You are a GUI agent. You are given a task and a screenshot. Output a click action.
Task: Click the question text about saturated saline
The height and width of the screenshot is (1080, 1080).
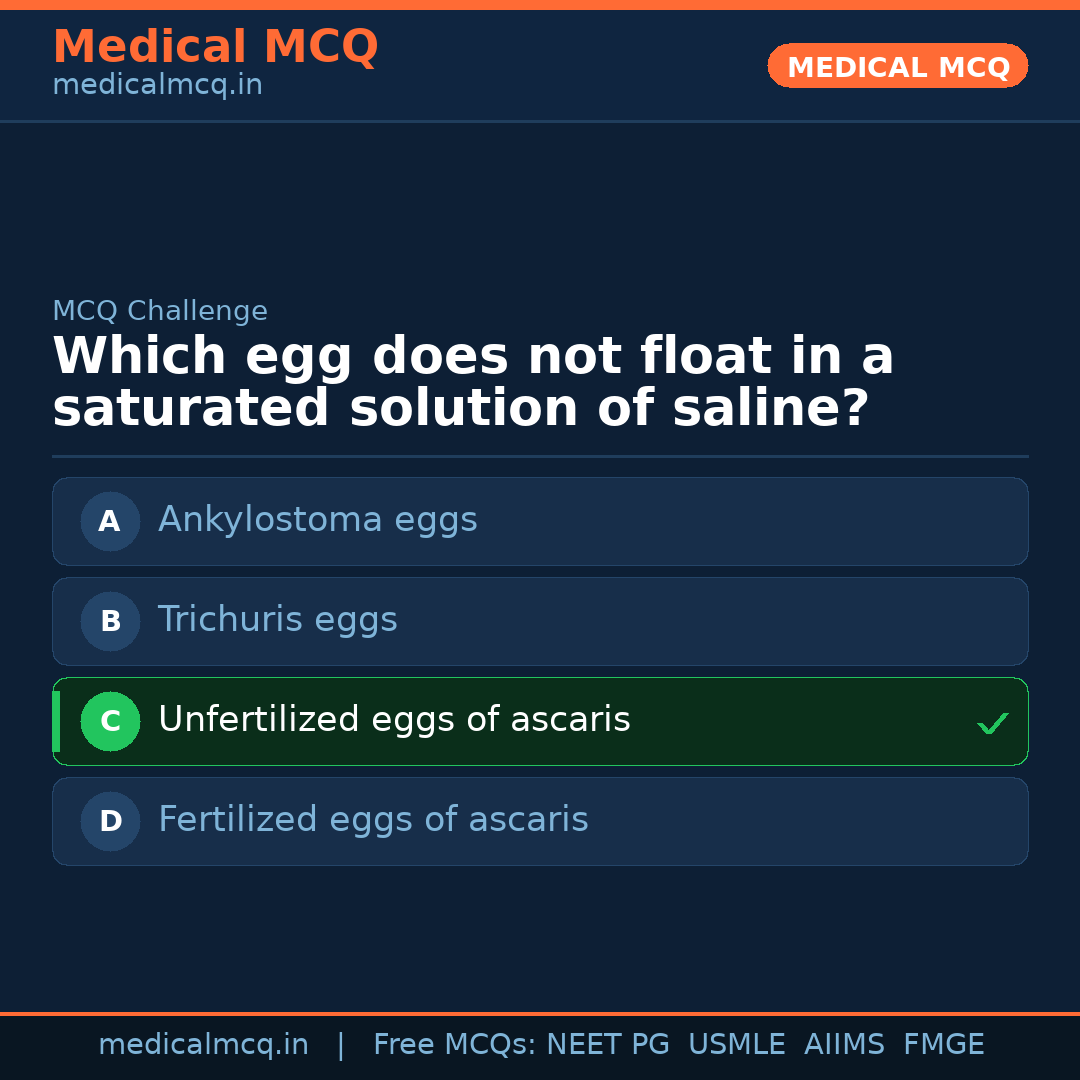pyautogui.click(x=472, y=383)
